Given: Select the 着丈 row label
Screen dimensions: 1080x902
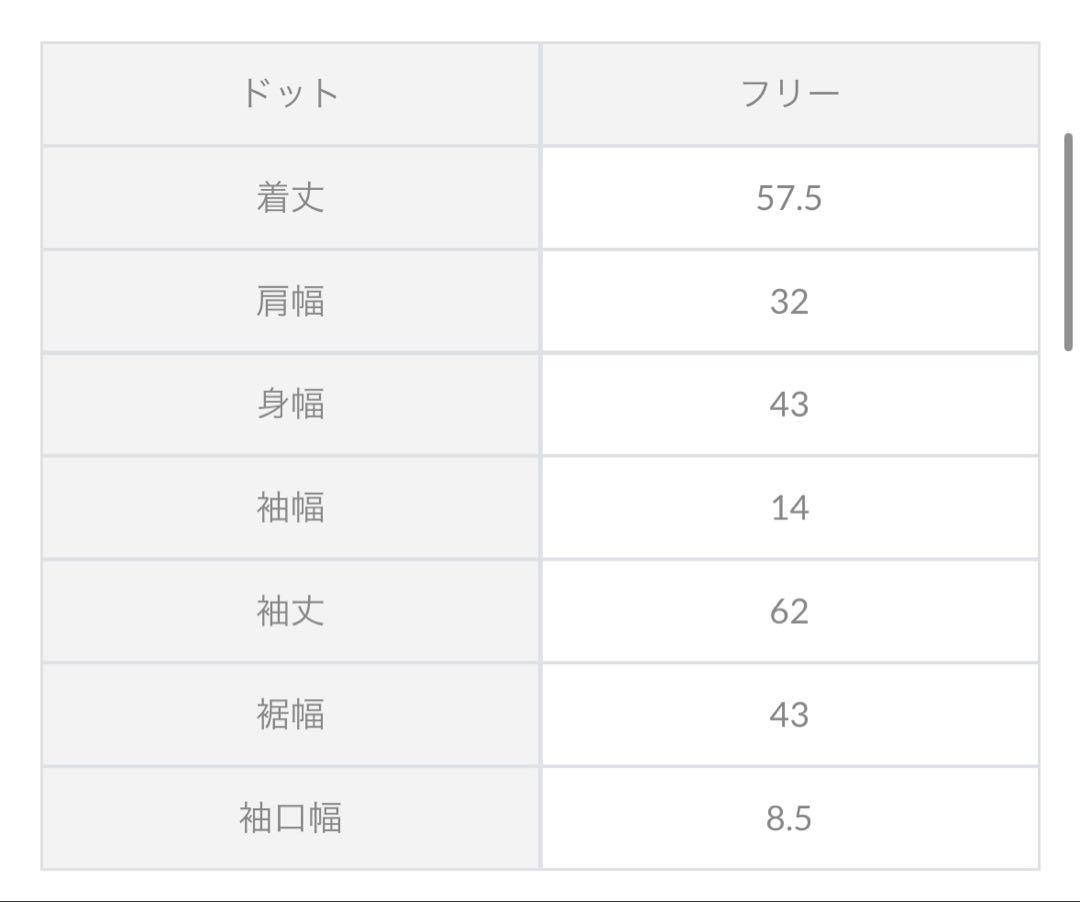Looking at the screenshot, I should point(290,198).
